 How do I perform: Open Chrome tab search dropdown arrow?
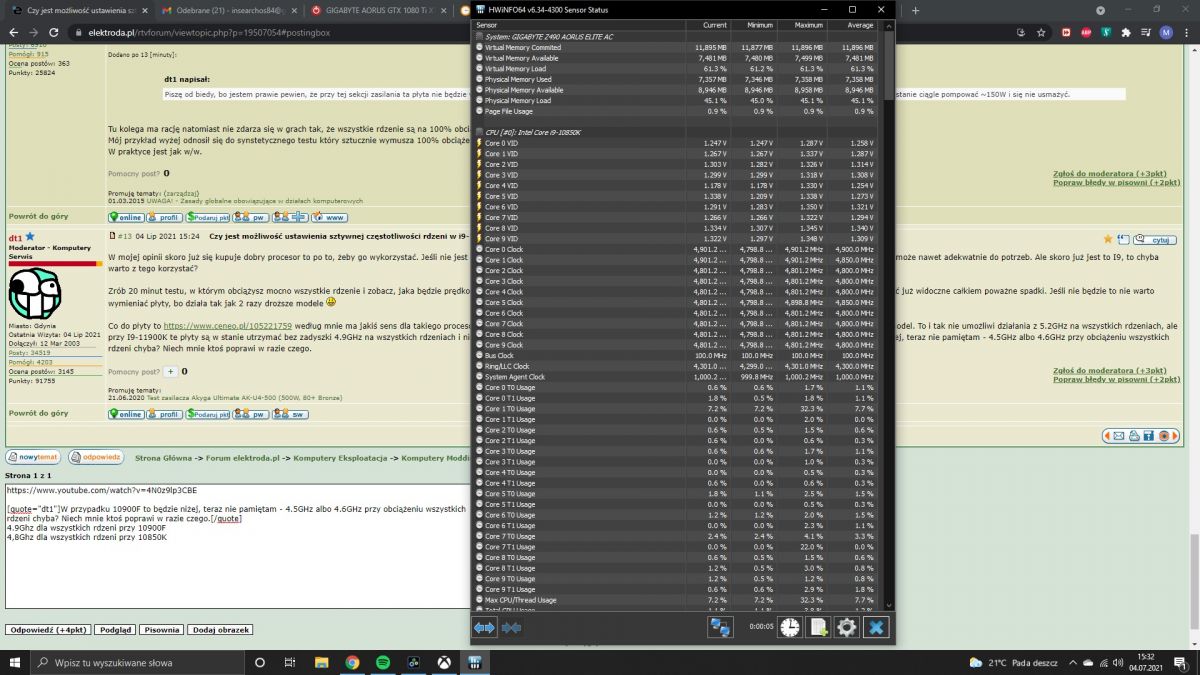pyautogui.click(x=1098, y=9)
